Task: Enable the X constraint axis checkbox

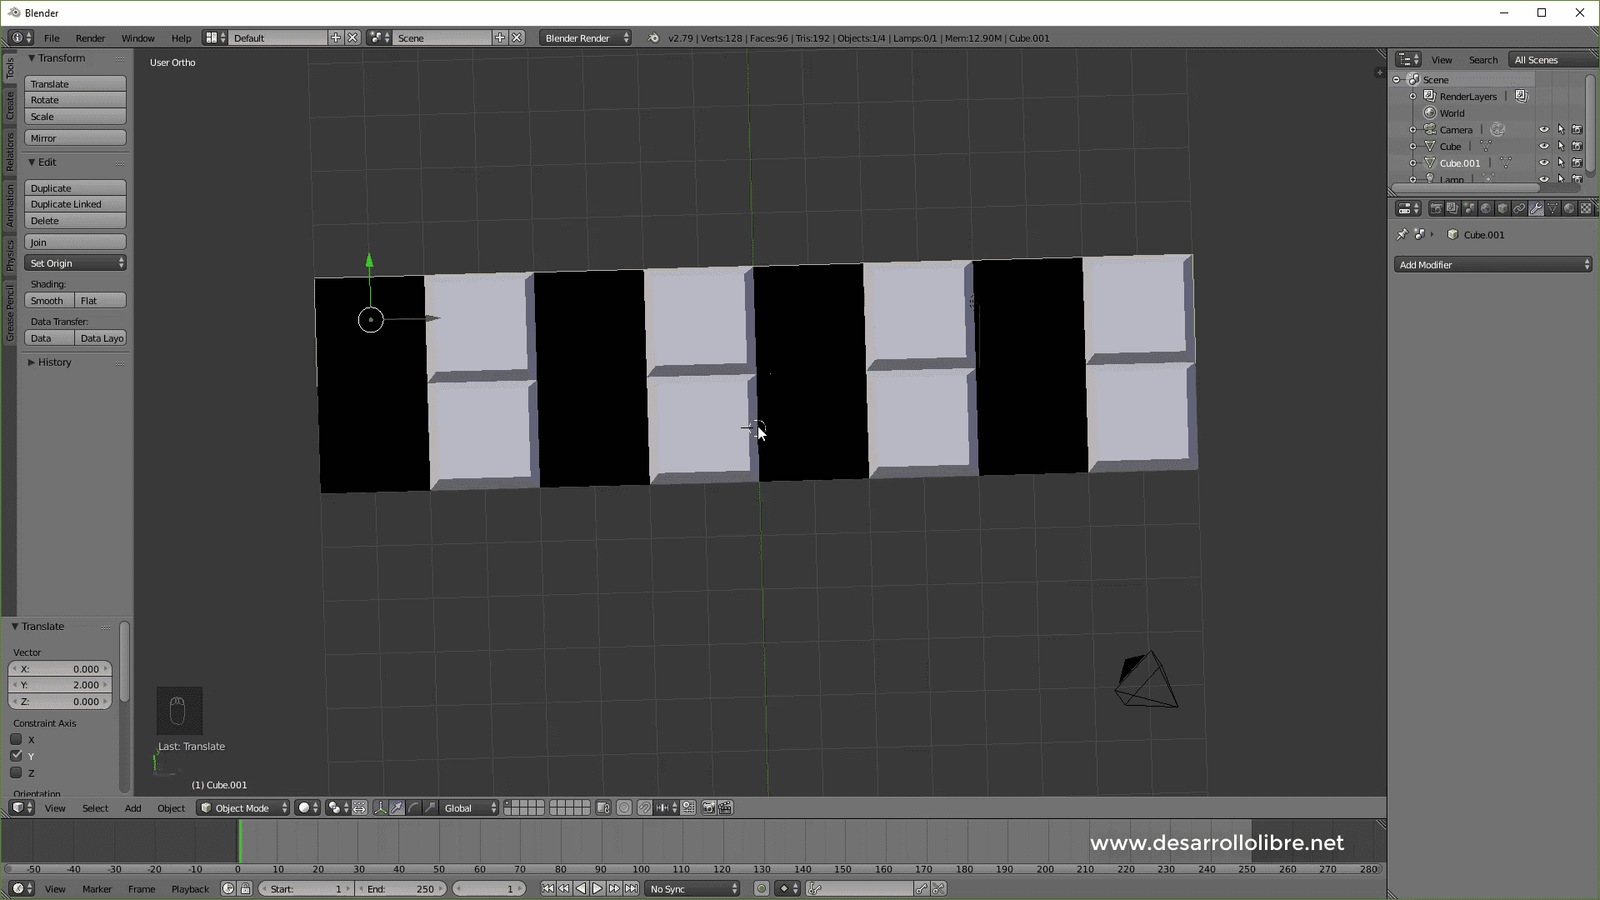Action: (16, 740)
